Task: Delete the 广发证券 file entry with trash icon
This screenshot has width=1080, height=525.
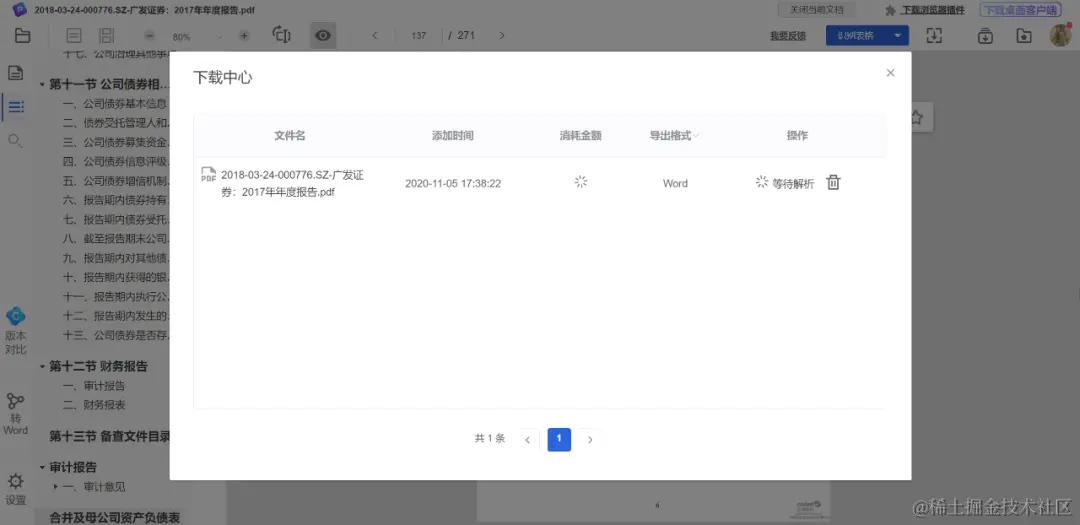Action: point(833,183)
